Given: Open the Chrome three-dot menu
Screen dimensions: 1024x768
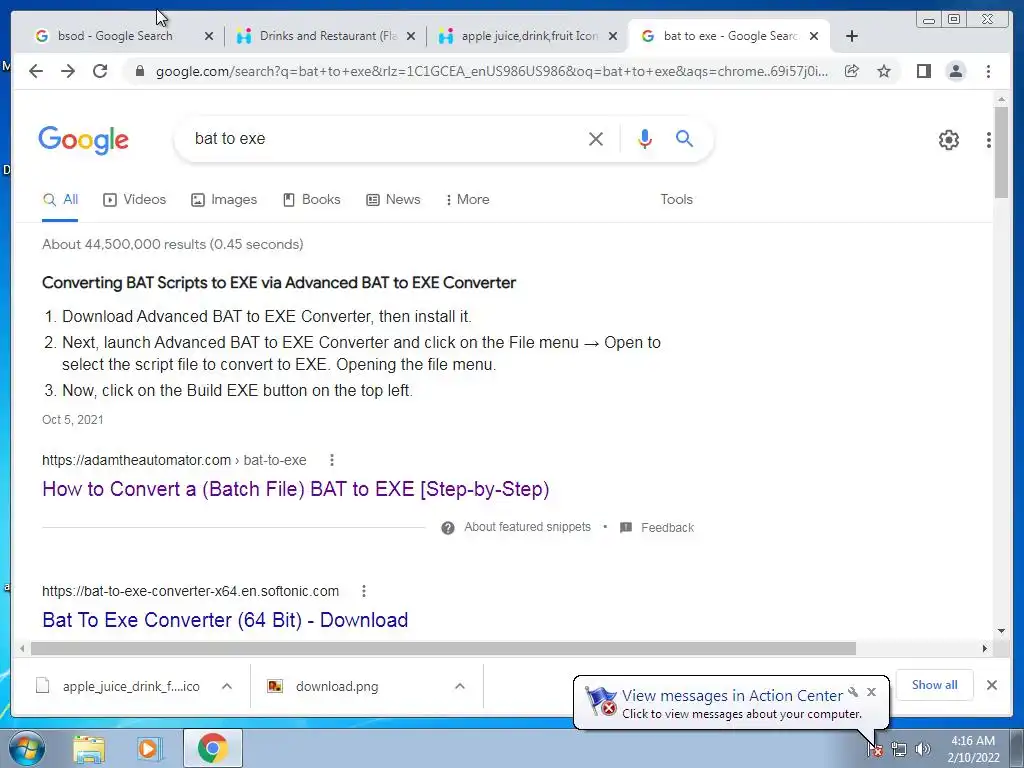Looking at the screenshot, I should tap(988, 71).
